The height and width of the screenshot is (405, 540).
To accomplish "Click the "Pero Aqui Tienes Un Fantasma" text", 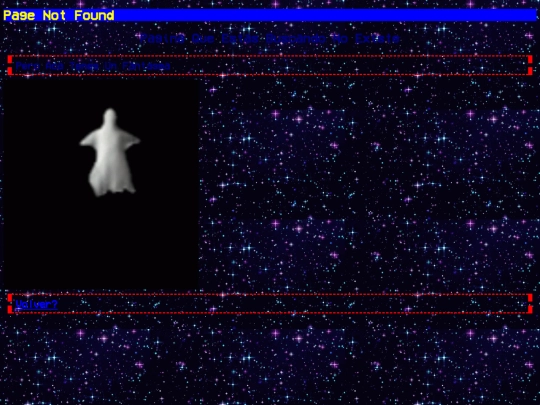I will coord(93,66).
